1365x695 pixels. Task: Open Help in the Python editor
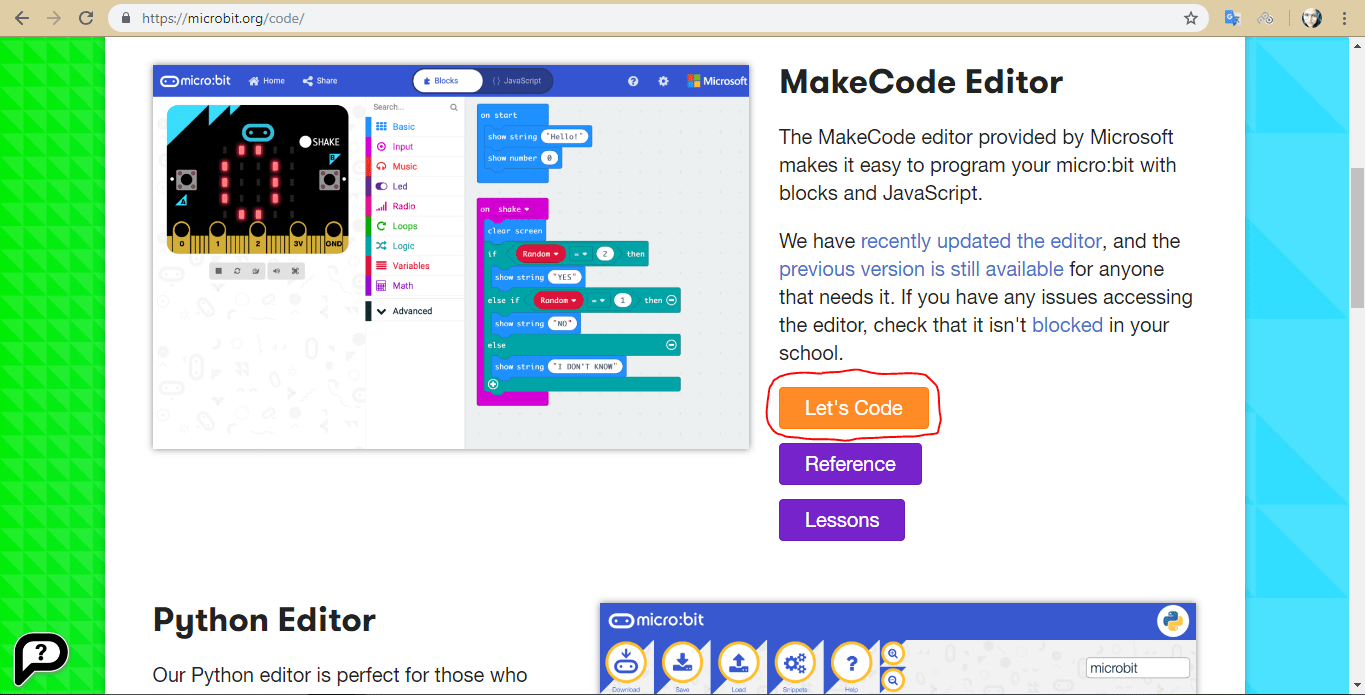point(851,662)
